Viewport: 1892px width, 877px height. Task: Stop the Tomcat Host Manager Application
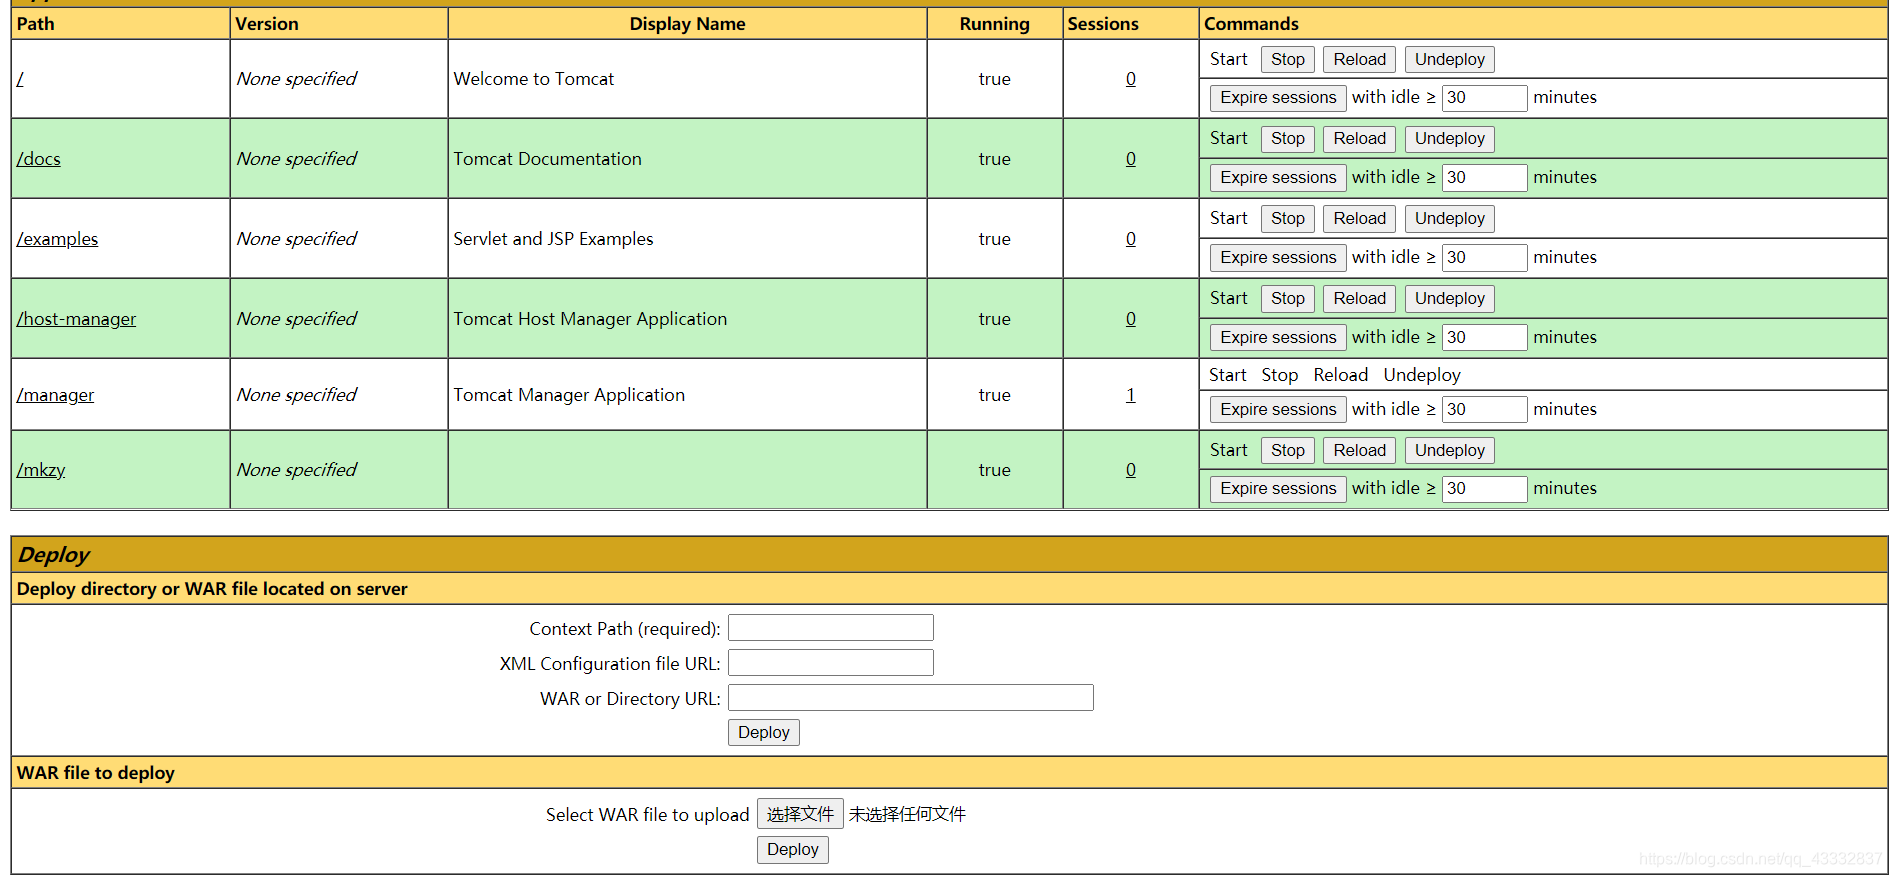click(x=1288, y=299)
